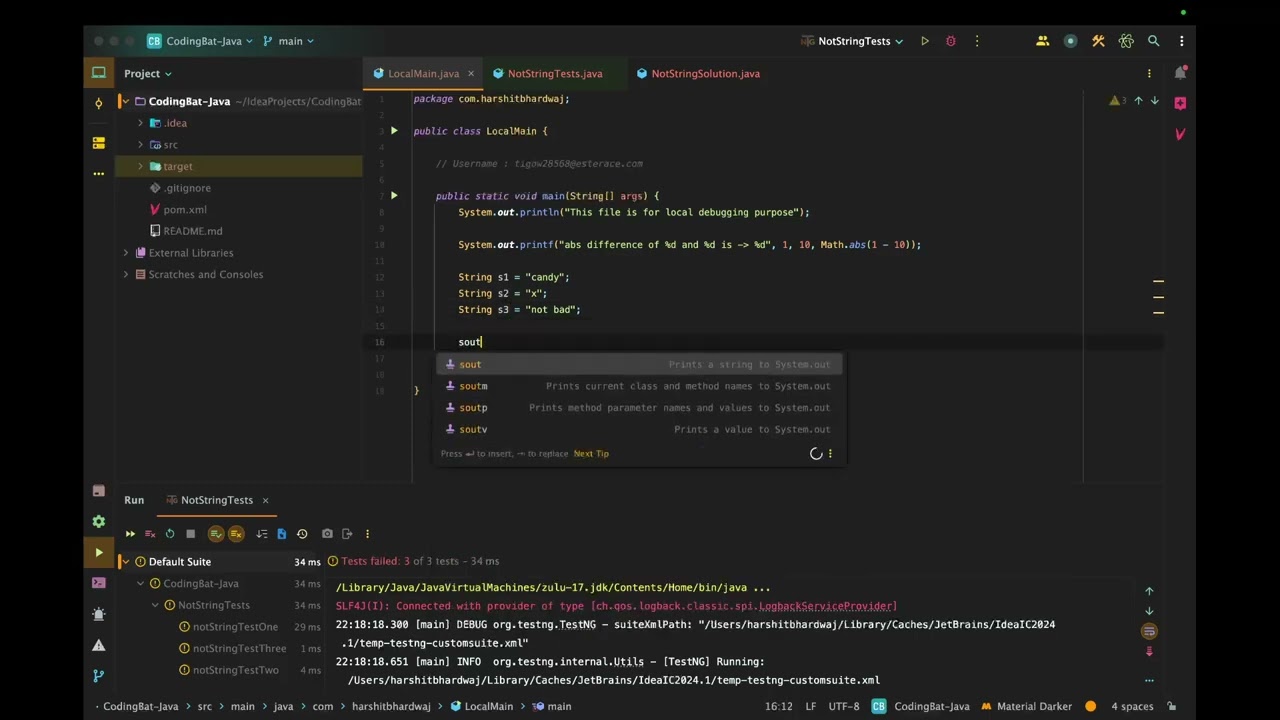Collapse the NotStringTests test node
The height and width of the screenshot is (720, 1280).
point(155,605)
